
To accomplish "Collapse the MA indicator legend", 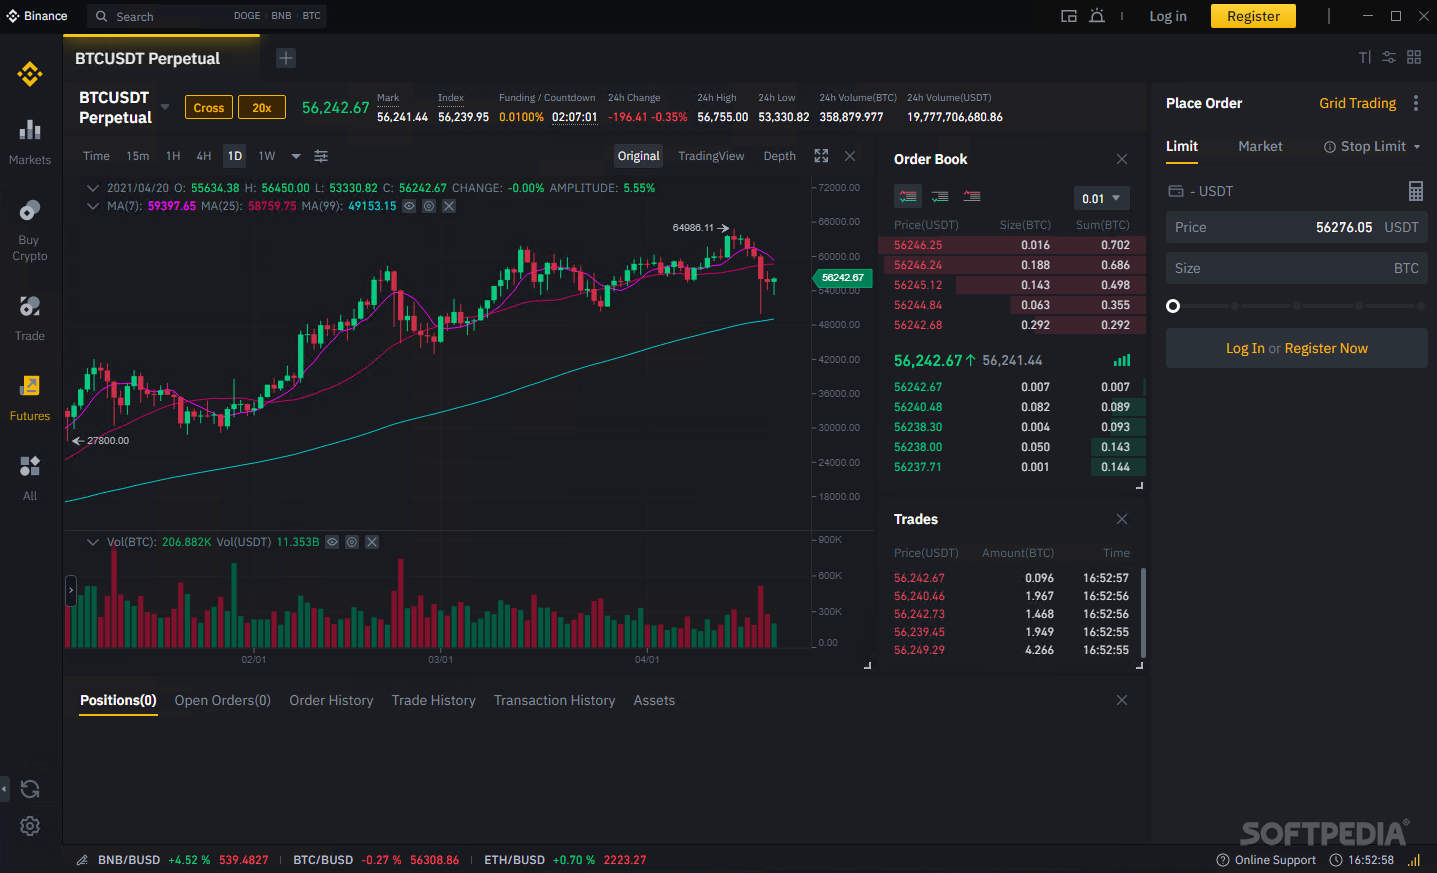I will point(93,206).
